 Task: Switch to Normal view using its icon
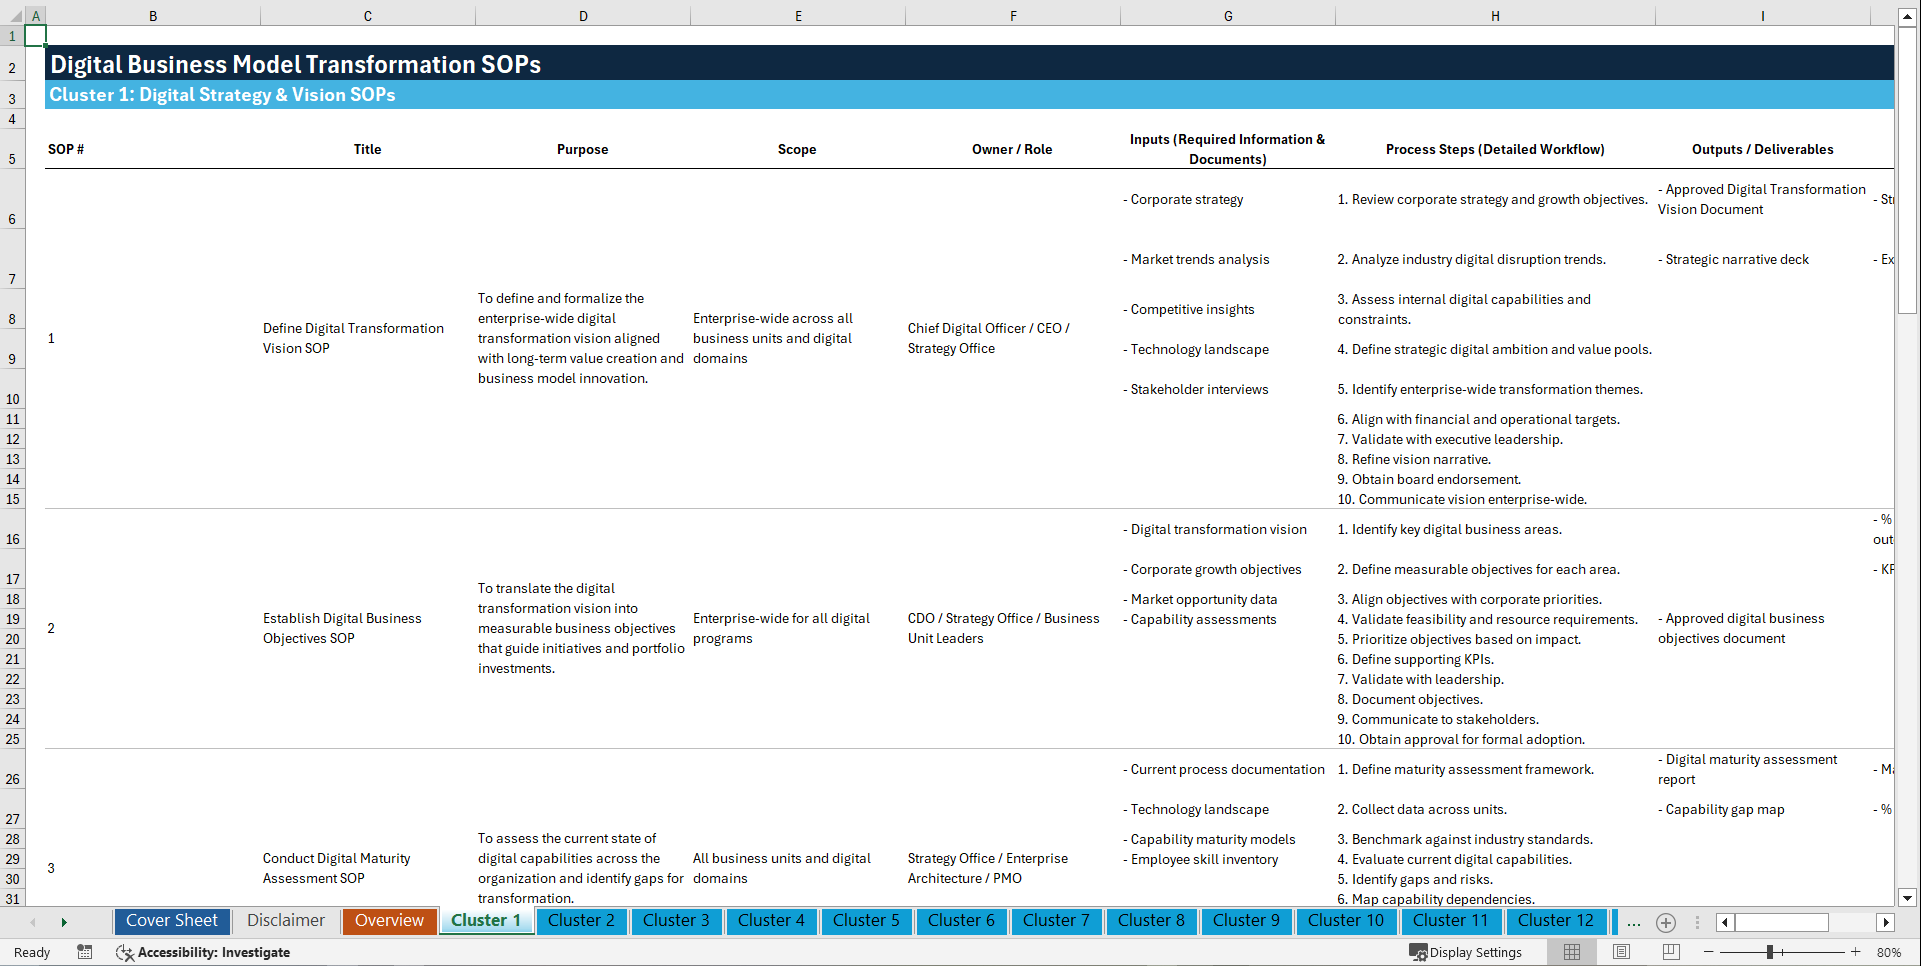click(x=1571, y=952)
